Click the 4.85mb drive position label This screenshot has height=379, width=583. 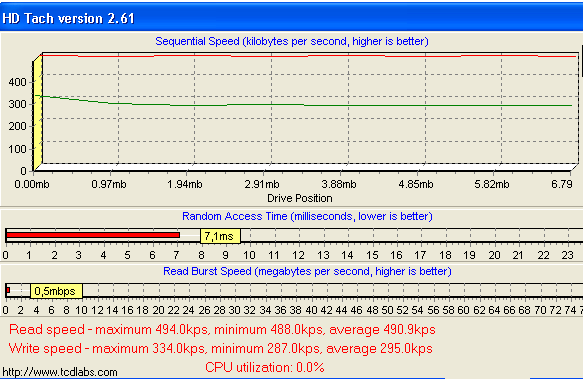[416, 184]
